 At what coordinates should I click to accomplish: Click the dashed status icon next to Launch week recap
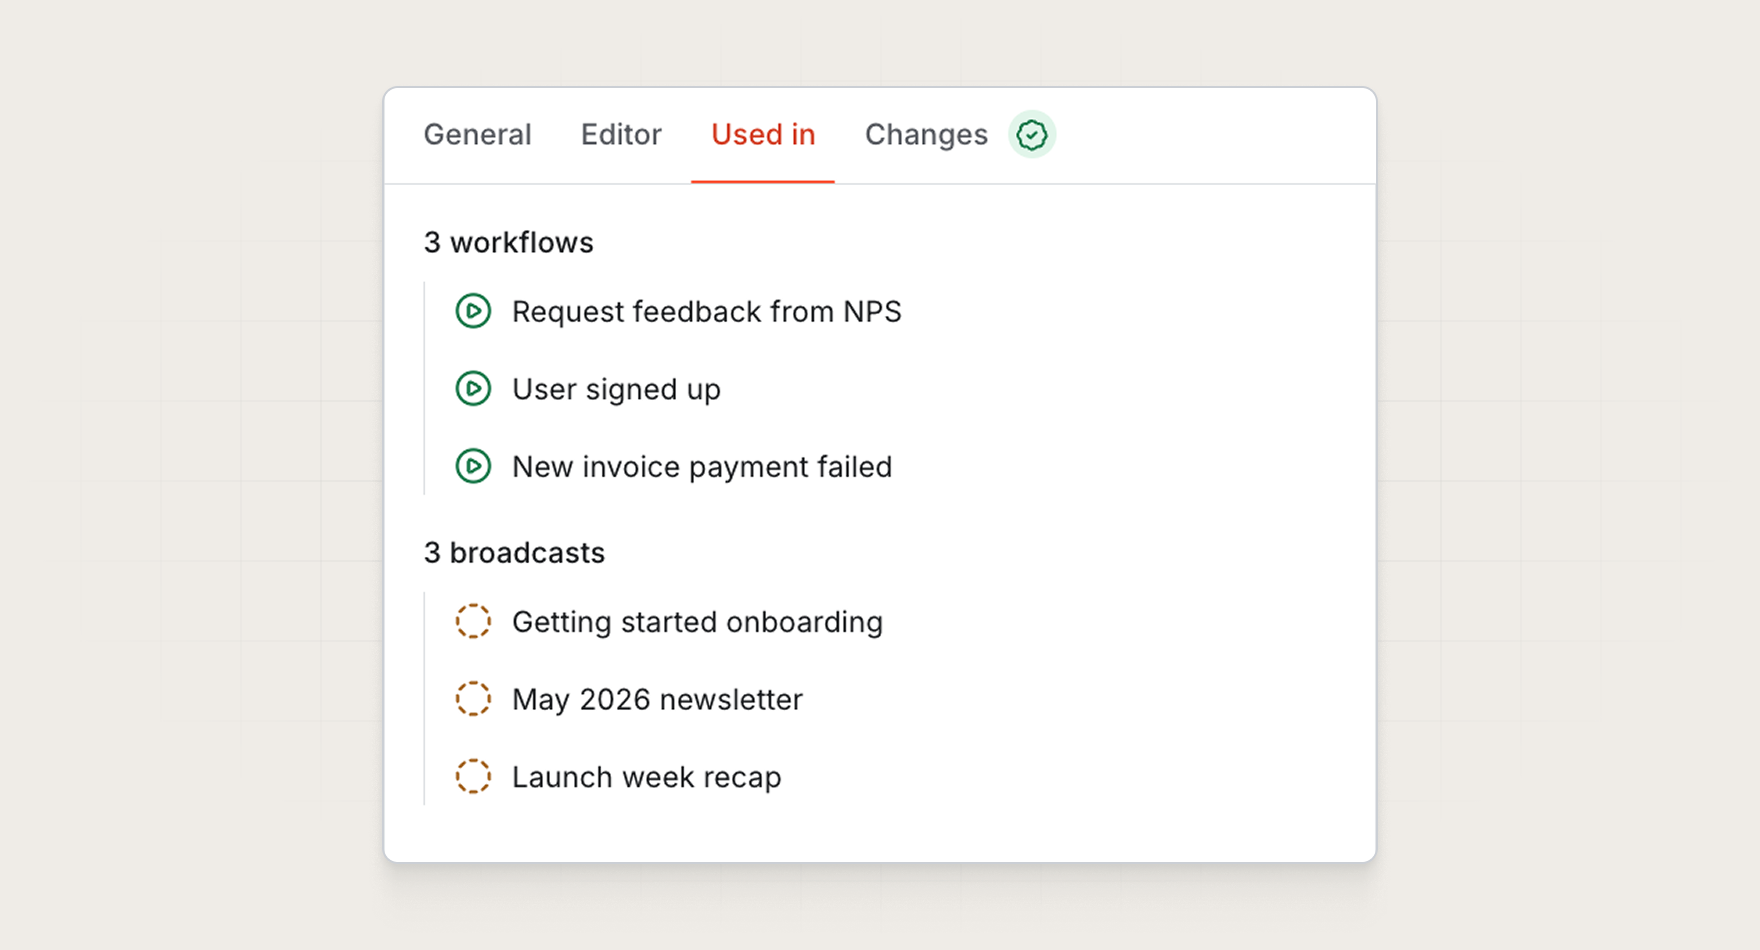(x=473, y=777)
